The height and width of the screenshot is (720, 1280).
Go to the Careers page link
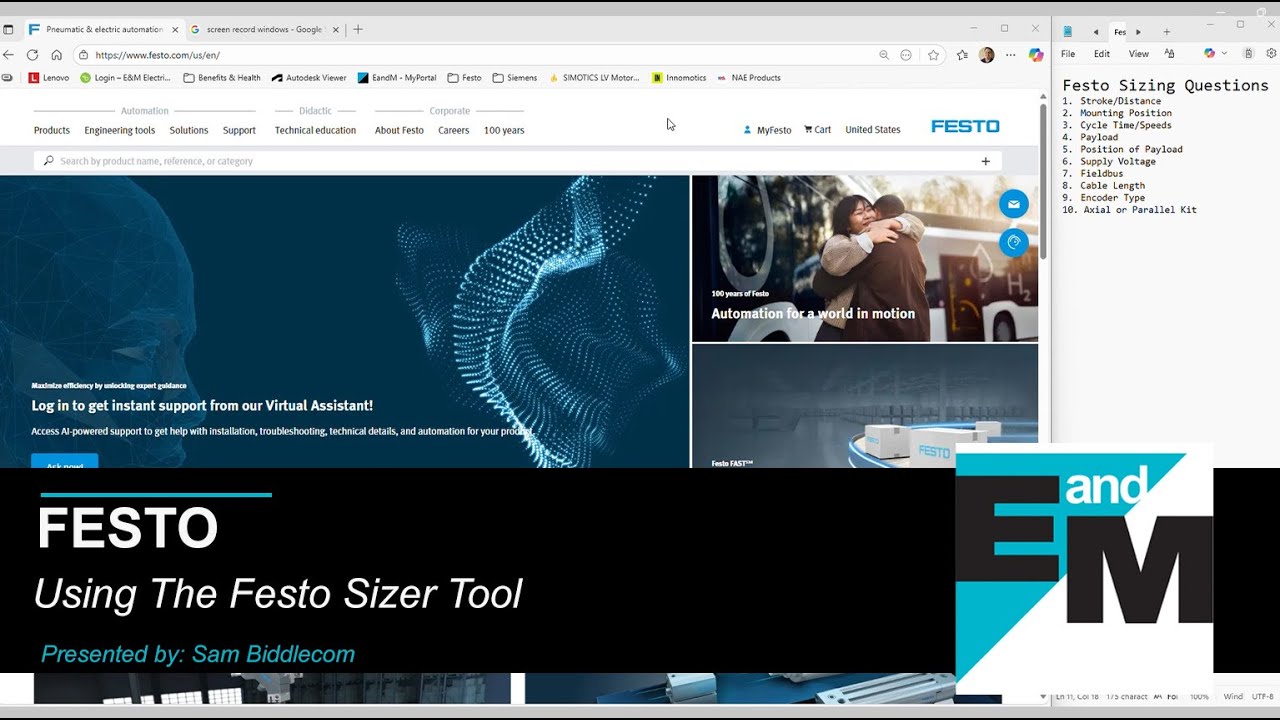pyautogui.click(x=454, y=130)
